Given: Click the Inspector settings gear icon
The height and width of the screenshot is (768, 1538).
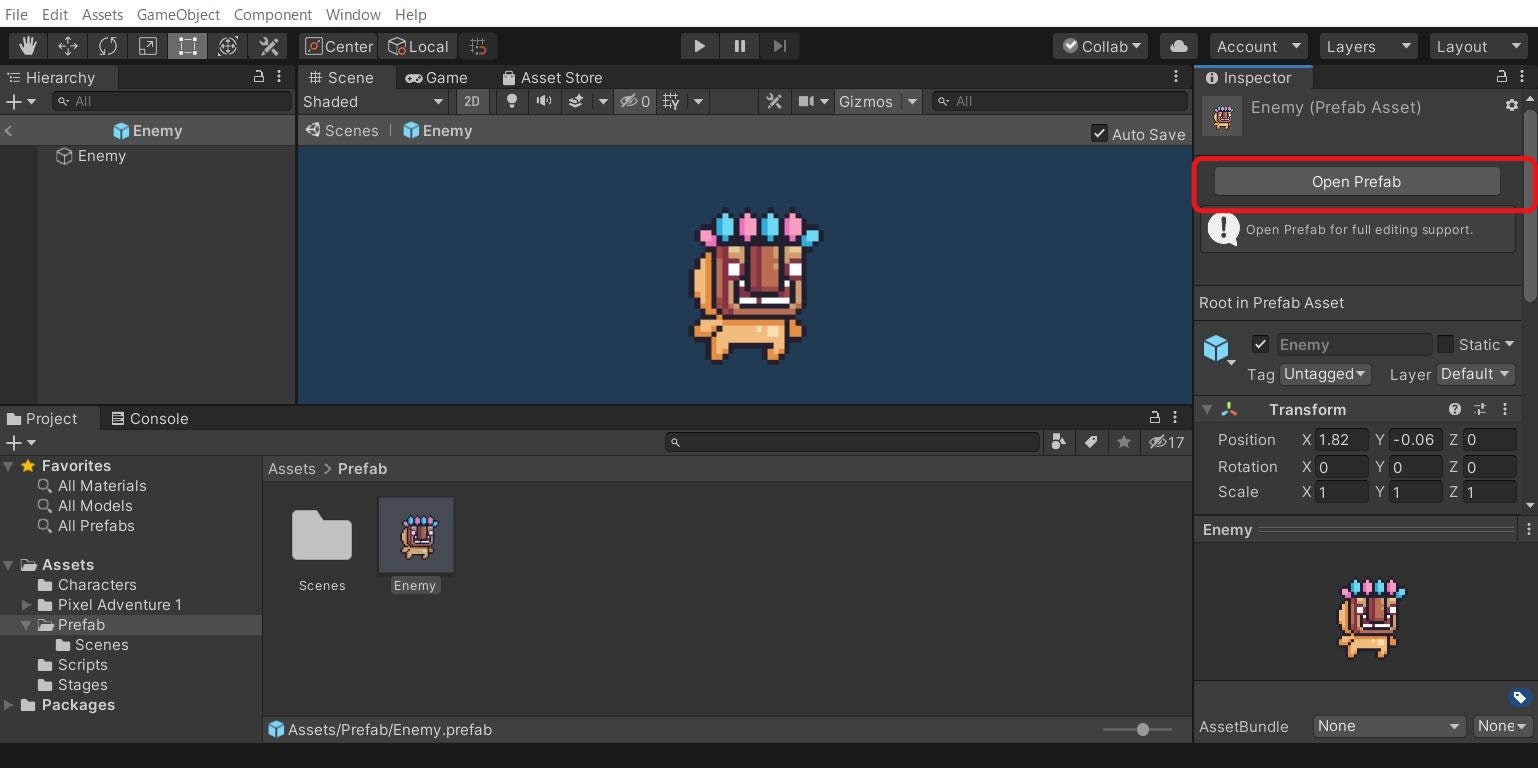Looking at the screenshot, I should click(x=1512, y=105).
